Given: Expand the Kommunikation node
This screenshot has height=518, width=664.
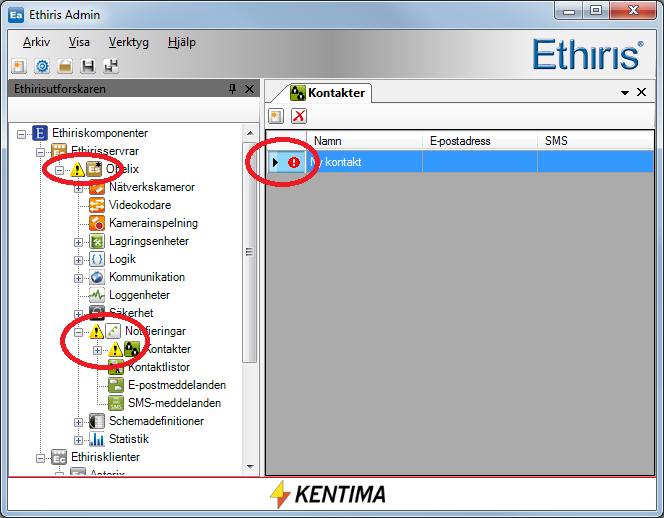Looking at the screenshot, I should [78, 278].
